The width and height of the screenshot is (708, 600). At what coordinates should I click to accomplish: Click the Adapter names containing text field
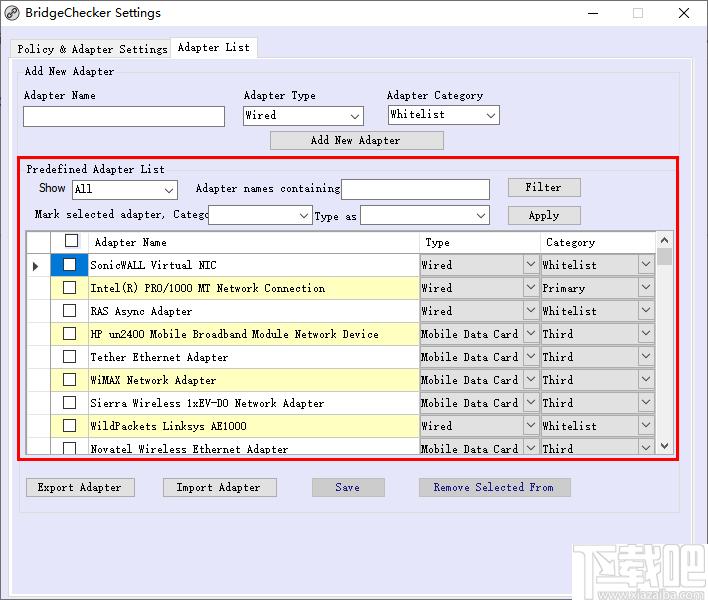pyautogui.click(x=415, y=189)
